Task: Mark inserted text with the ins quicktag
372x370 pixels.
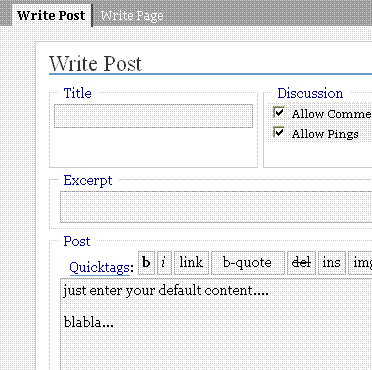Action: (332, 263)
